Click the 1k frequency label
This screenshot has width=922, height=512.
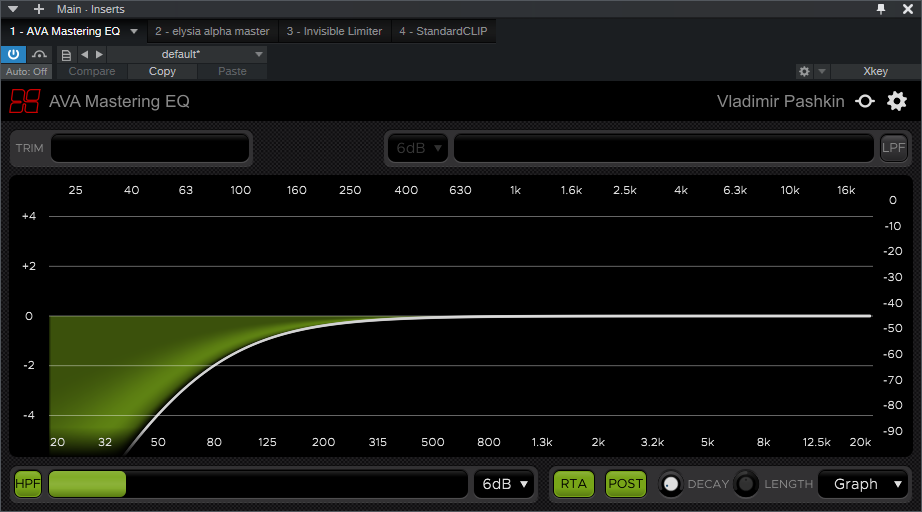(x=515, y=190)
